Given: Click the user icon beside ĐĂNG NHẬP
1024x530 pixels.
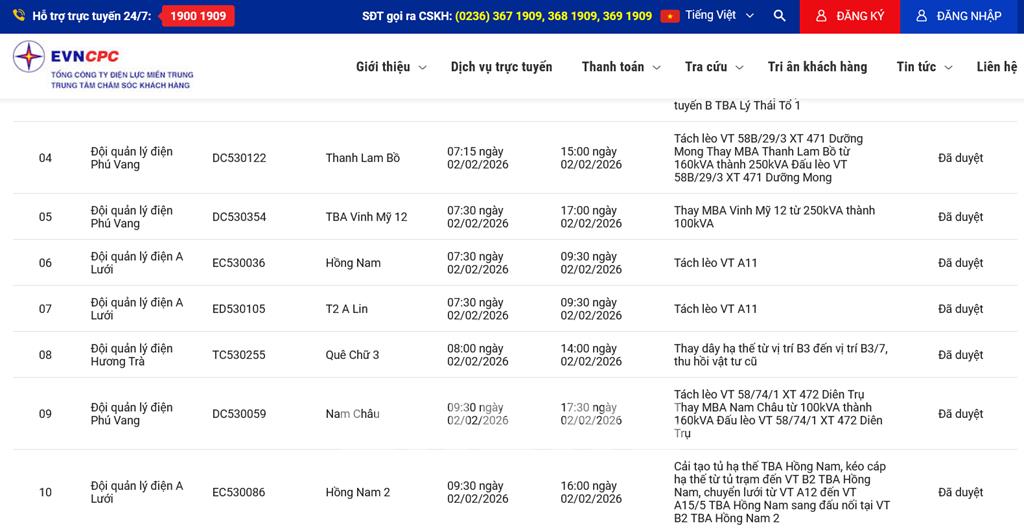Looking at the screenshot, I should [x=921, y=16].
